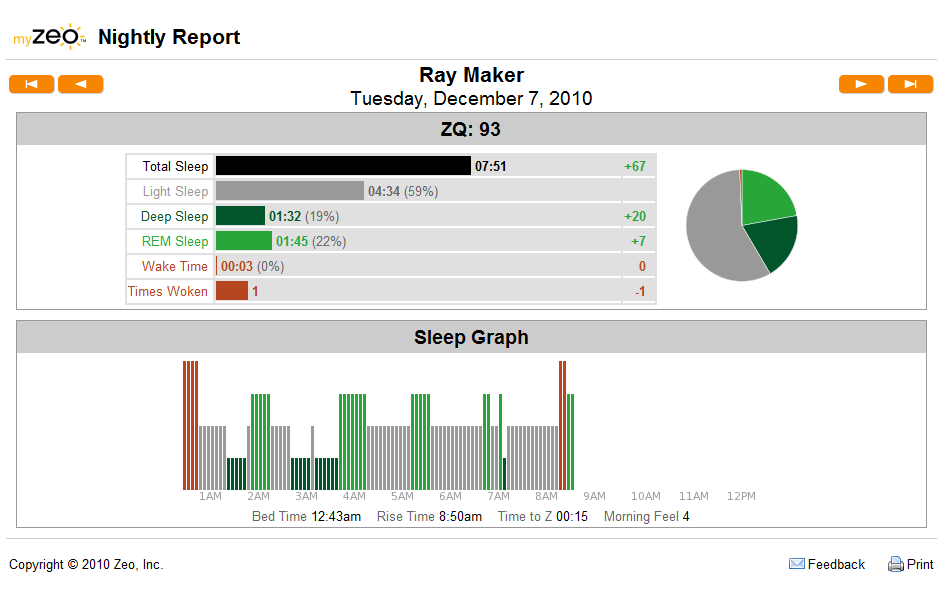The image size is (947, 600).
Task: Go to the previous night's report
Action: (x=80, y=84)
